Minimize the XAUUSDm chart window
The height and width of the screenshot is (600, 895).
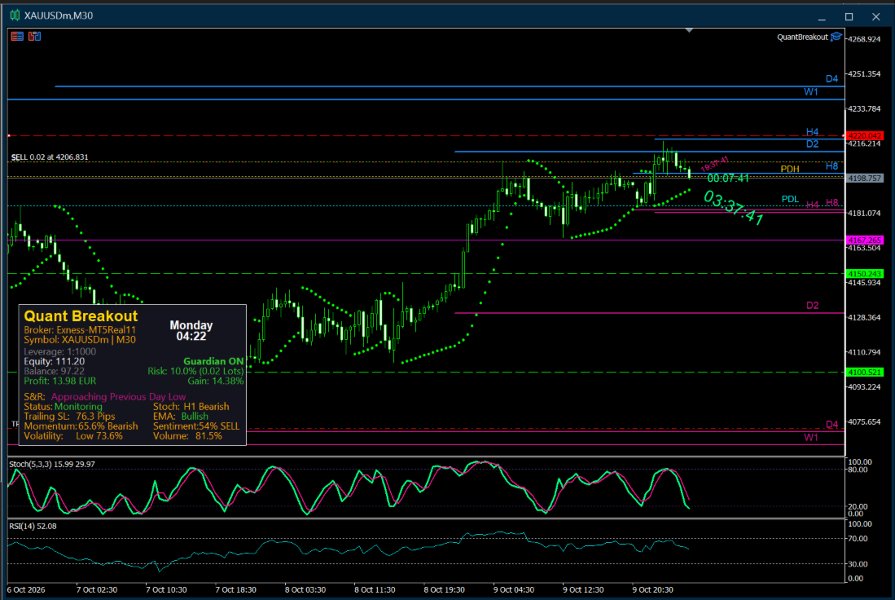822,17
